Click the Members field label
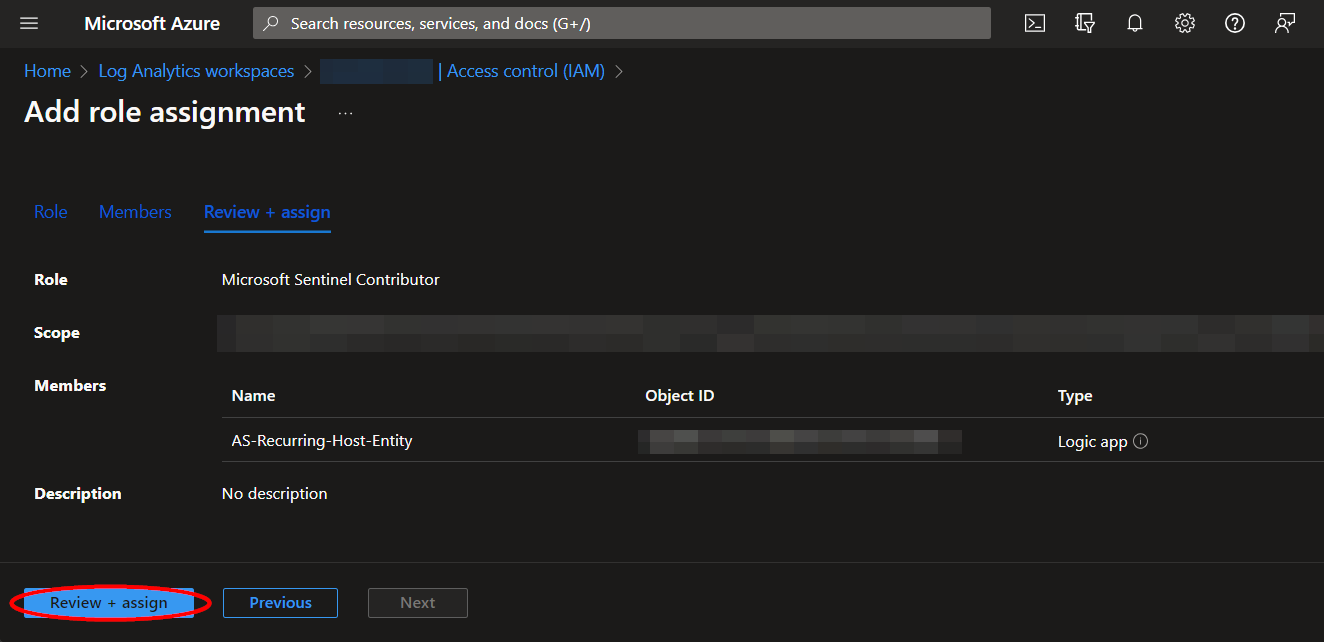This screenshot has height=642, width=1324. click(70, 385)
